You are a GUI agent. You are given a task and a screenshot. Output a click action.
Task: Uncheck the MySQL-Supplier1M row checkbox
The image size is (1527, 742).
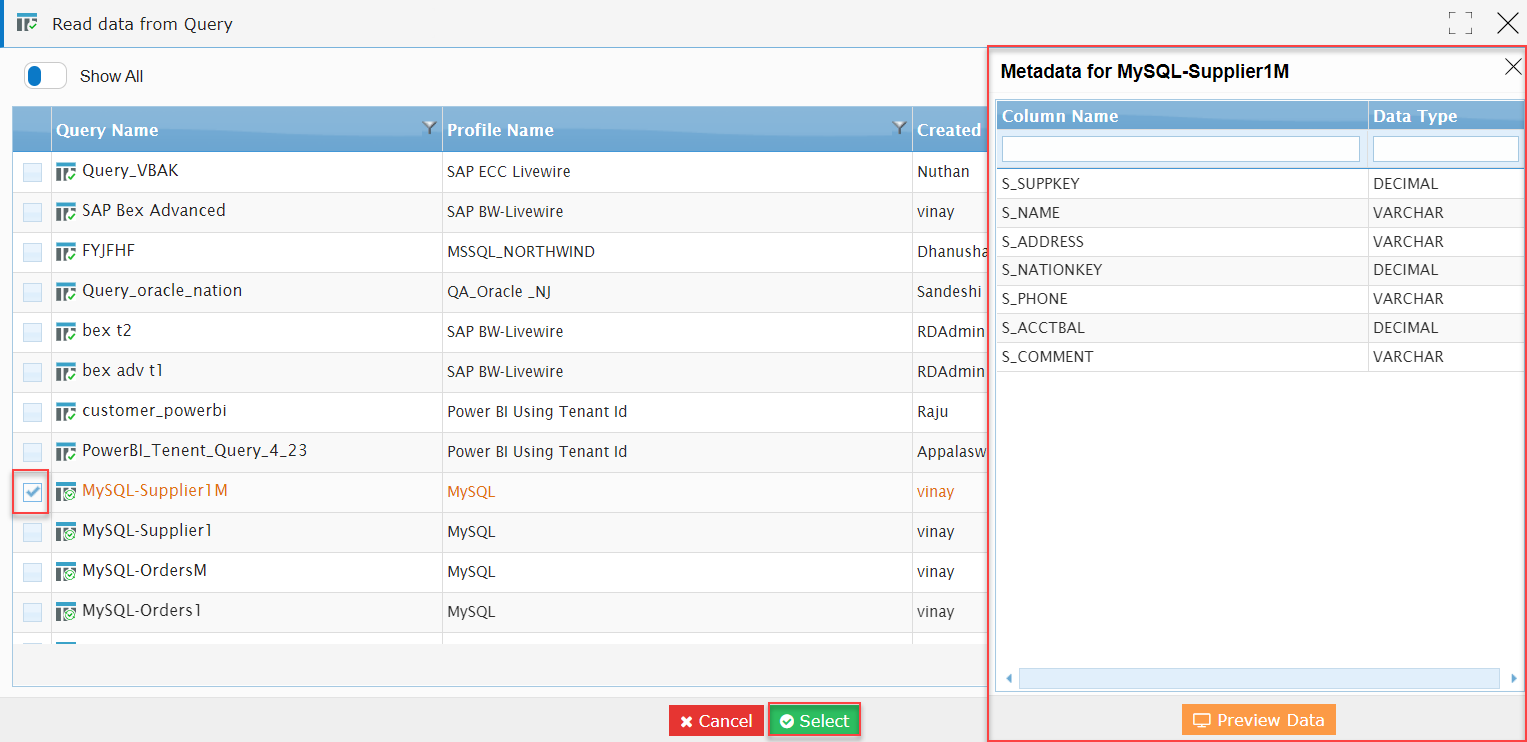(32, 492)
